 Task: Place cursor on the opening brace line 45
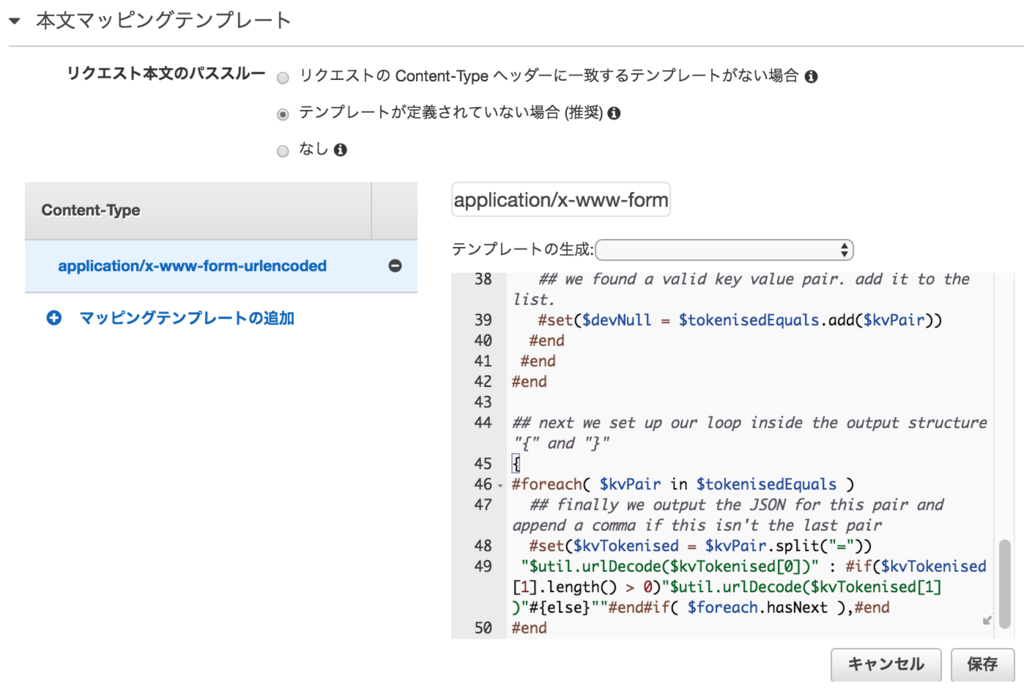pos(516,464)
